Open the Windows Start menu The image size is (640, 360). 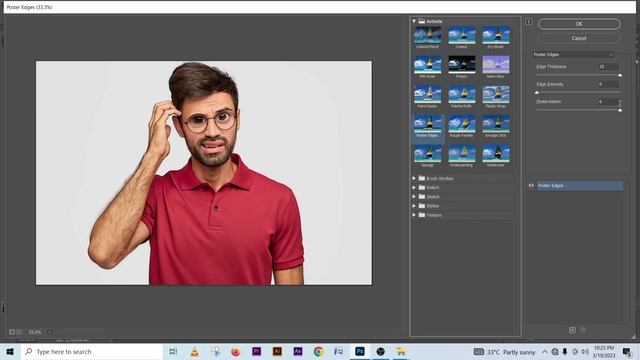click(10, 351)
